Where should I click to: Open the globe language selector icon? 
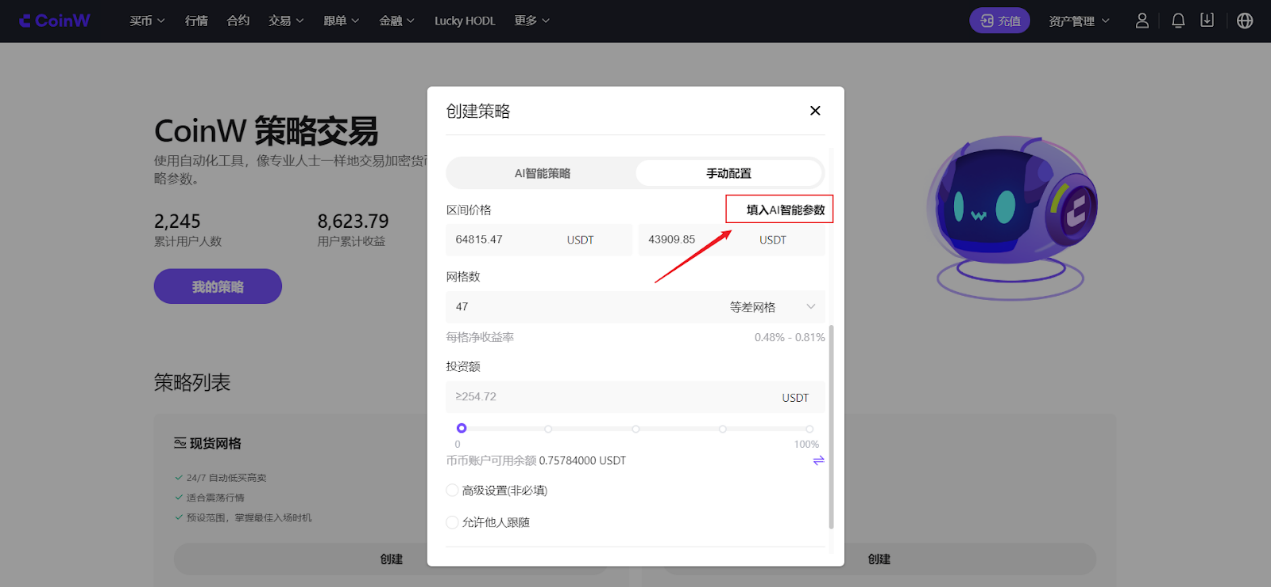pyautogui.click(x=1245, y=21)
